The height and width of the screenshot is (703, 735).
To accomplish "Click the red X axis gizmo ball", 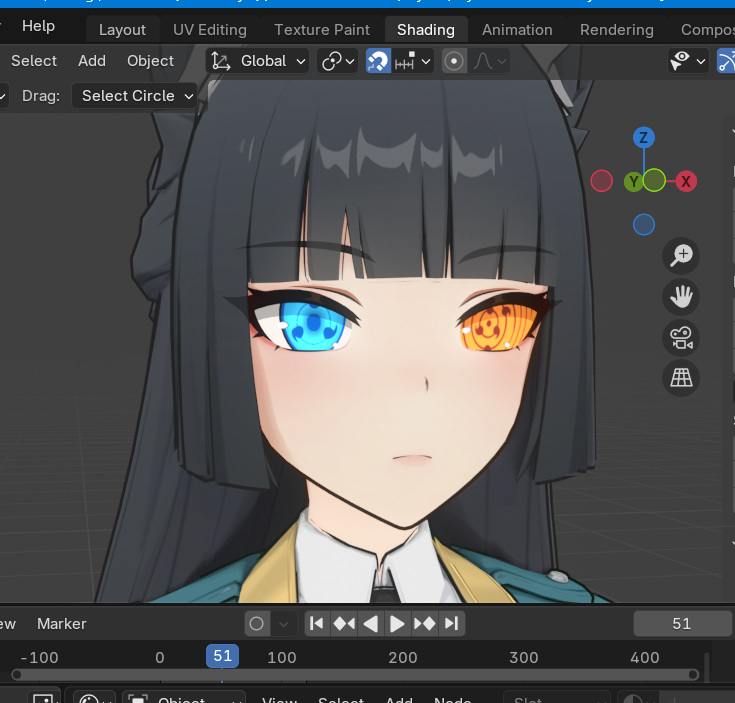I will click(x=686, y=181).
